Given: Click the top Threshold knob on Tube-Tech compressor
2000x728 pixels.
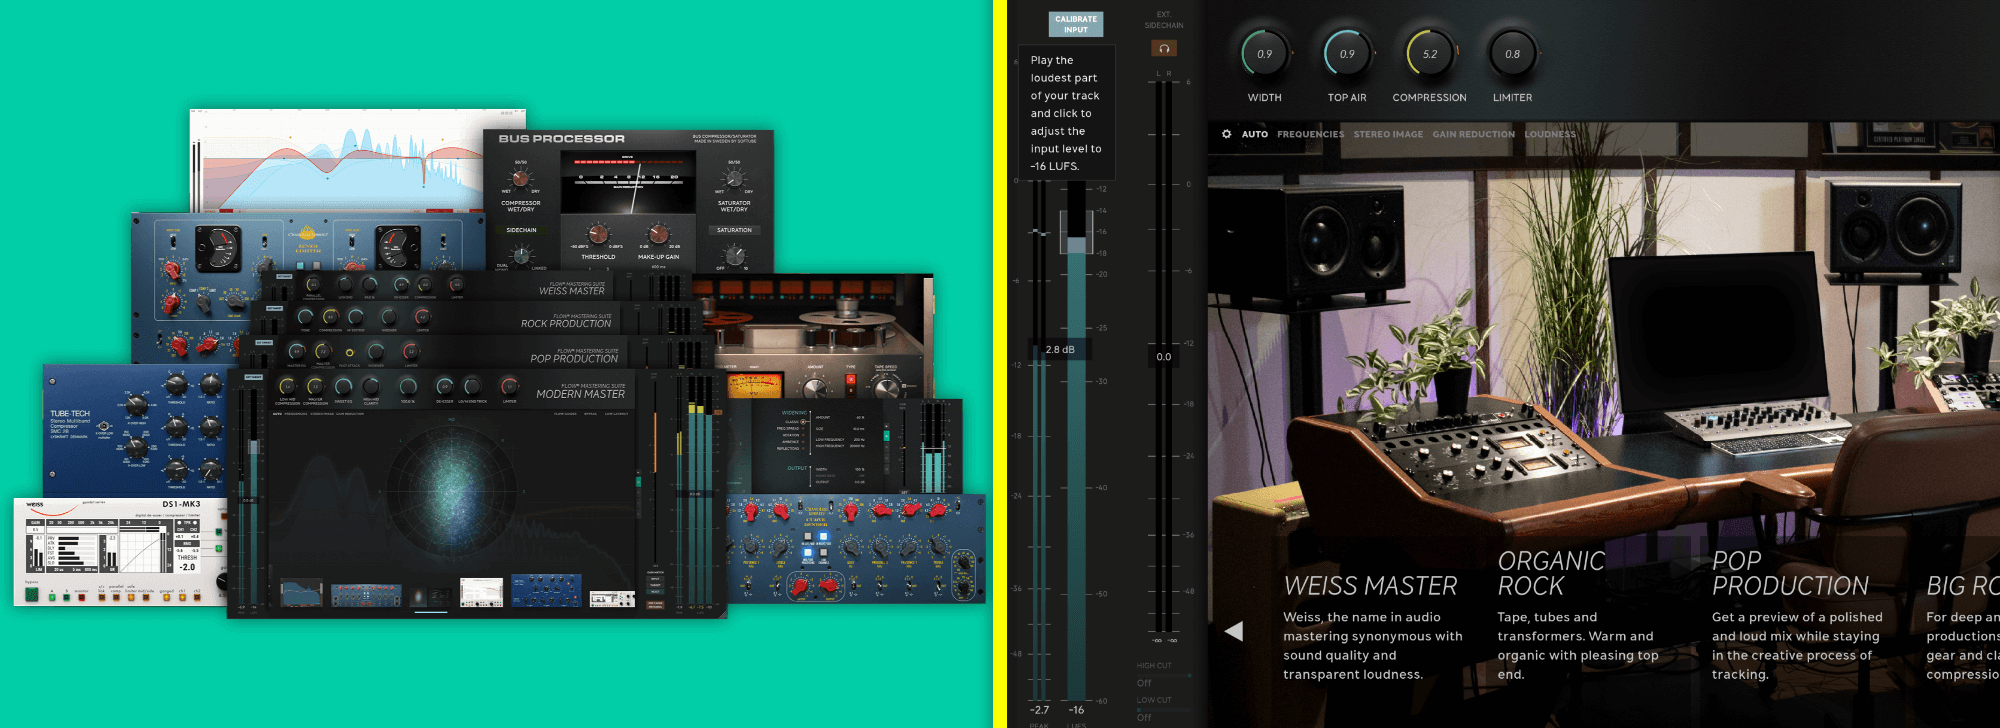Looking at the screenshot, I should pos(176,384).
